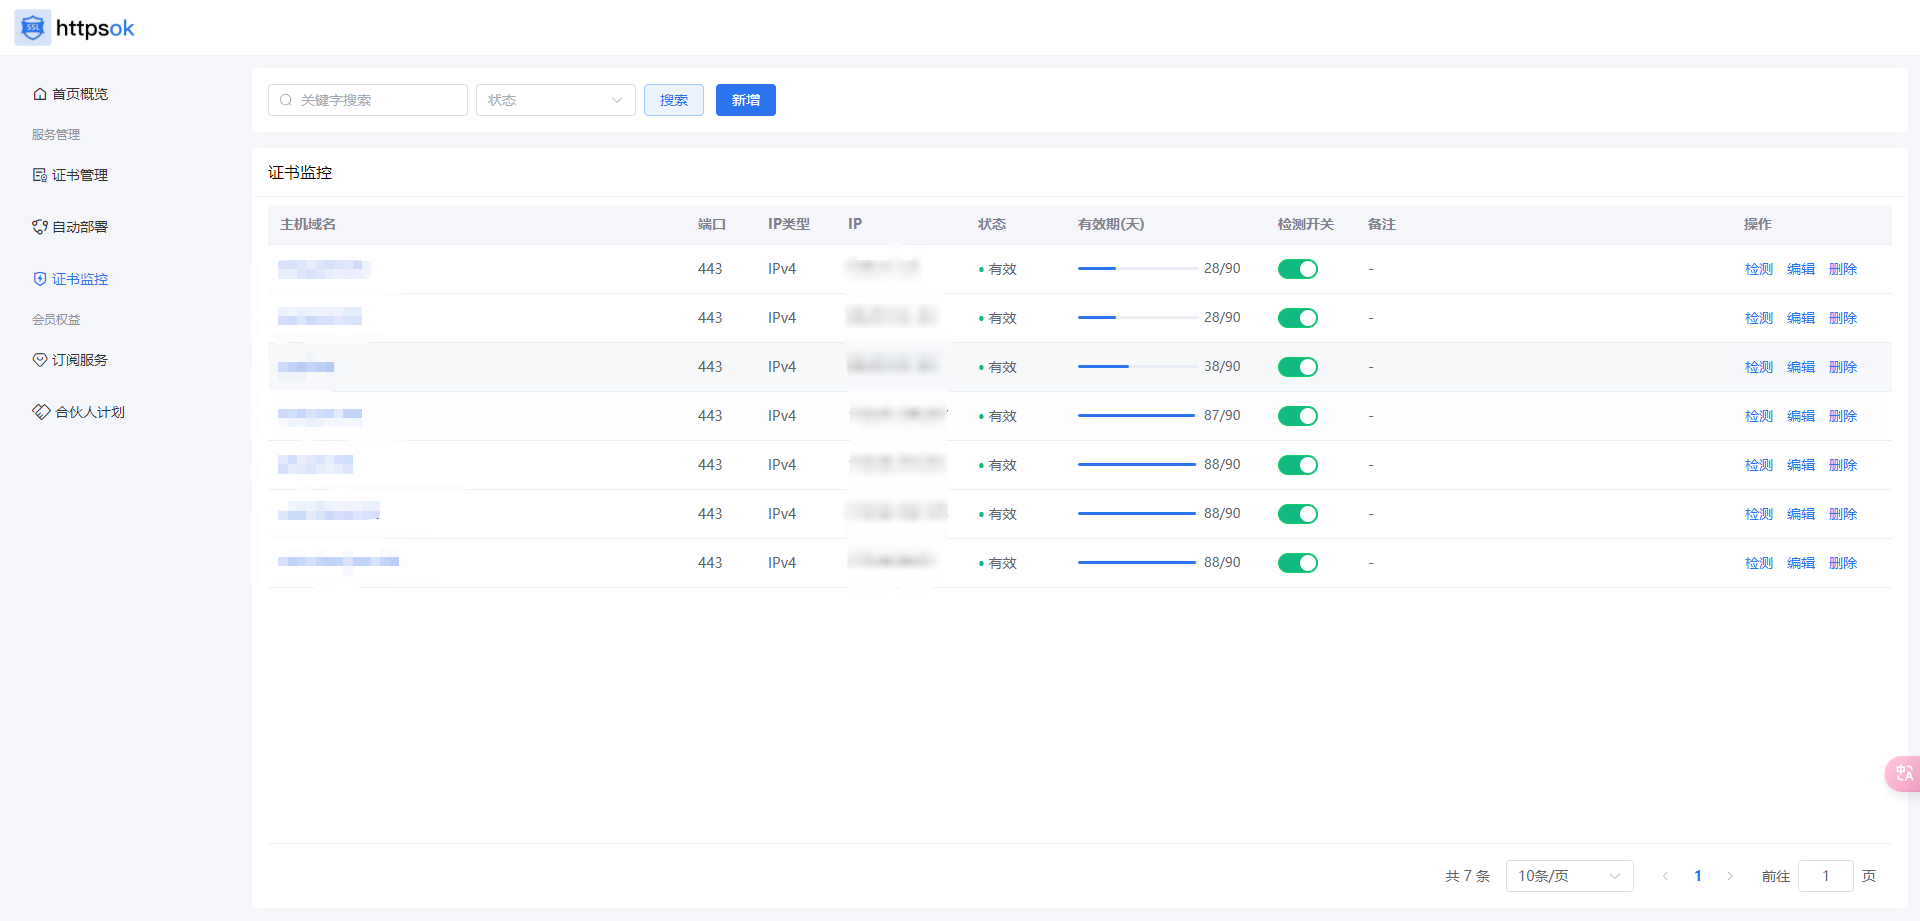Open 合伙人计划 in the sidebar

pyautogui.click(x=90, y=412)
